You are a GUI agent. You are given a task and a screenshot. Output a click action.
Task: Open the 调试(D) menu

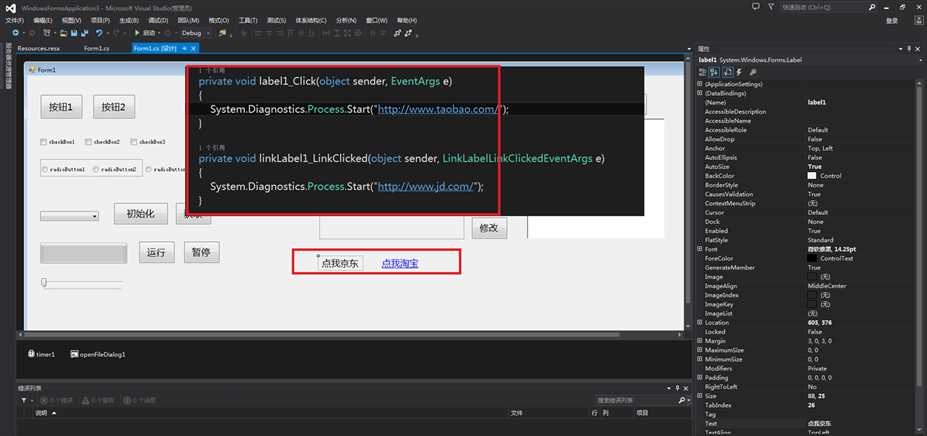[158, 20]
